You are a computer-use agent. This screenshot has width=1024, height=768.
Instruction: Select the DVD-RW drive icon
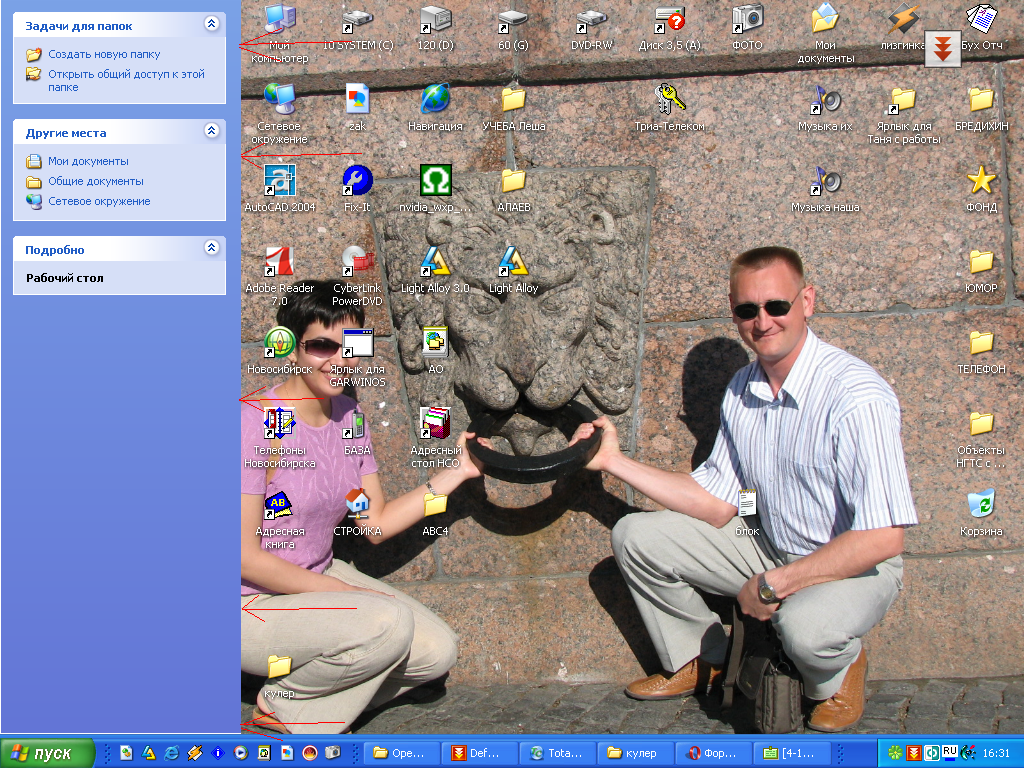pyautogui.click(x=591, y=19)
